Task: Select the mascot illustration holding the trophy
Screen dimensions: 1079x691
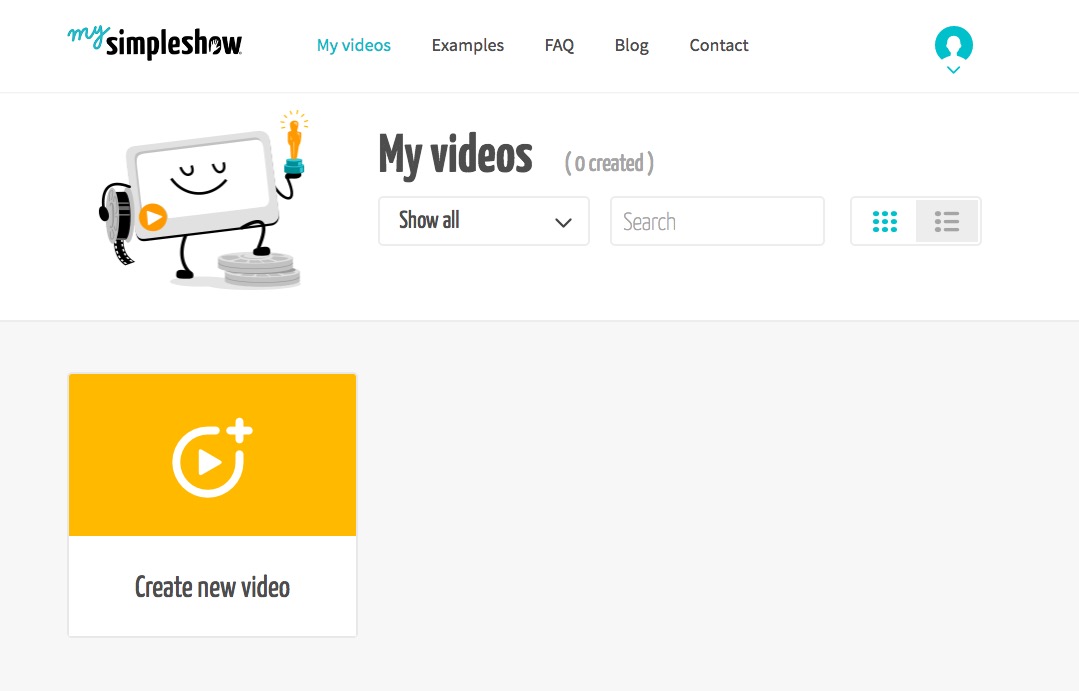Action: (200, 200)
